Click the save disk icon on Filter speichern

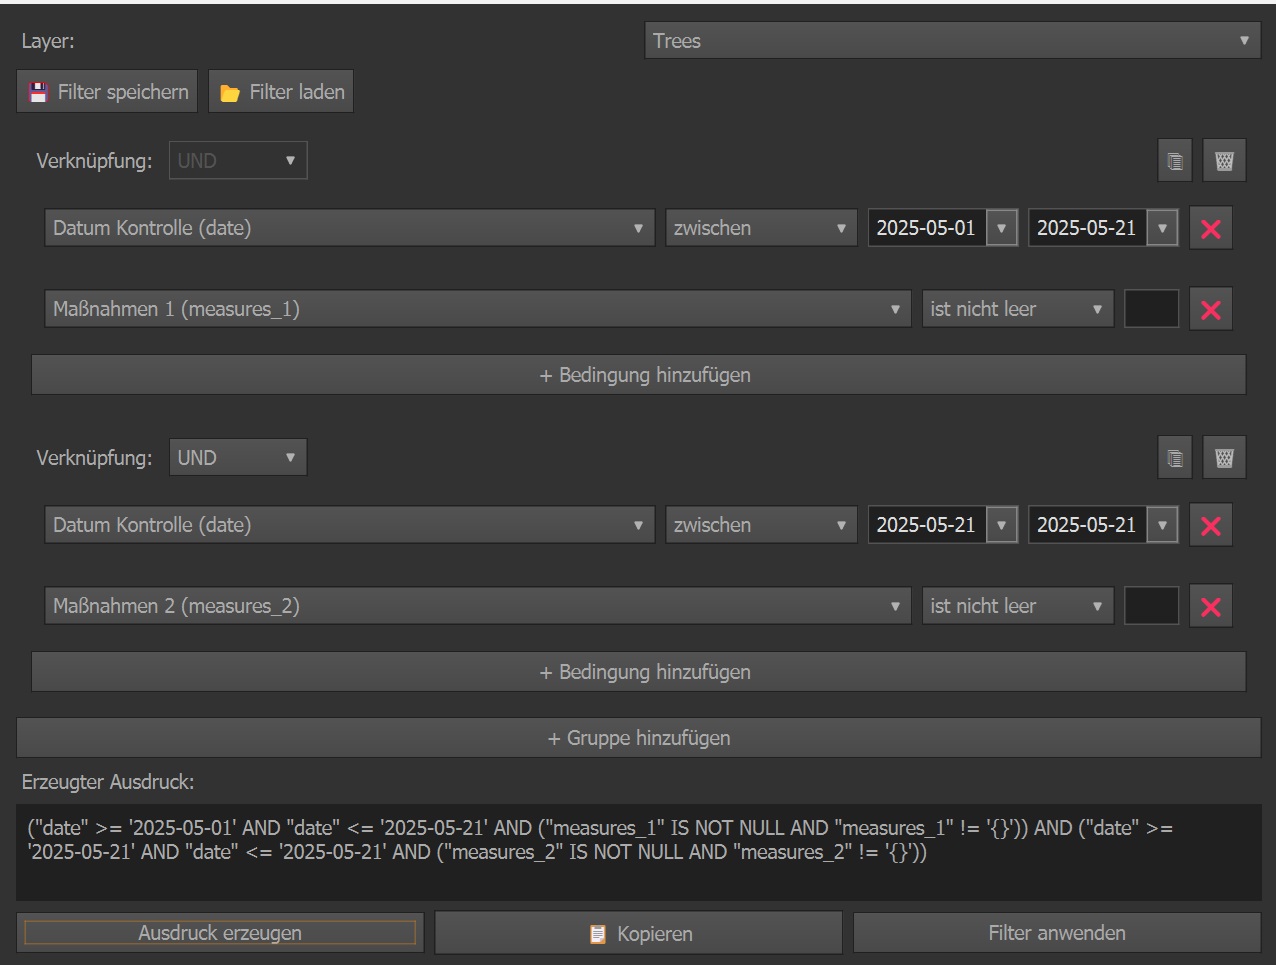pos(38,91)
